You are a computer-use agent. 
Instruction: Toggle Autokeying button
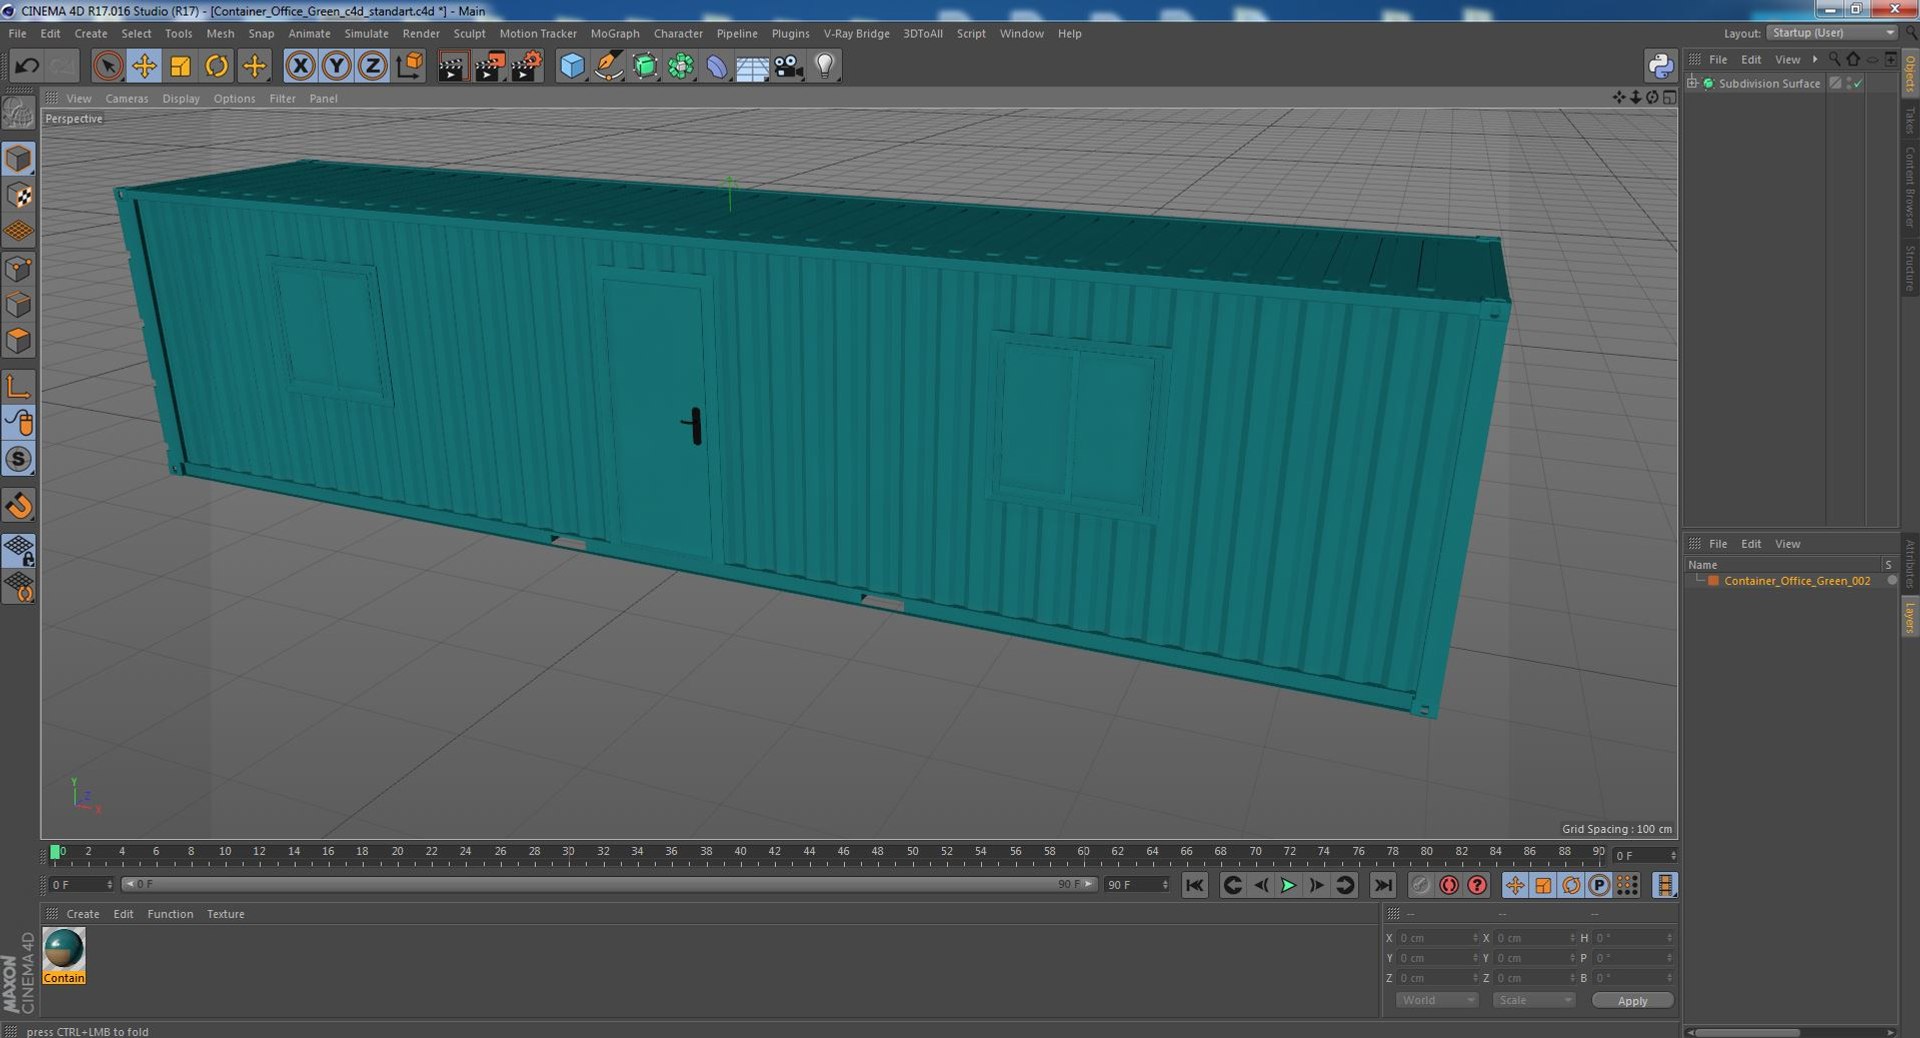1448,885
